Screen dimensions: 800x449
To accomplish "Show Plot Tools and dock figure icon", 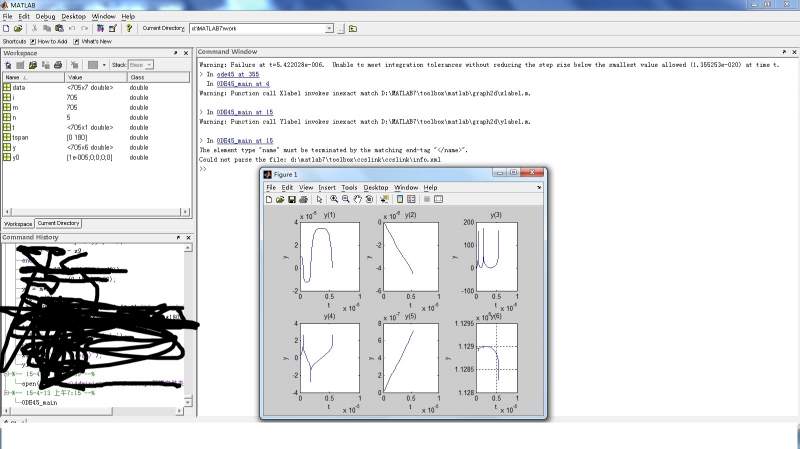I will point(438,199).
